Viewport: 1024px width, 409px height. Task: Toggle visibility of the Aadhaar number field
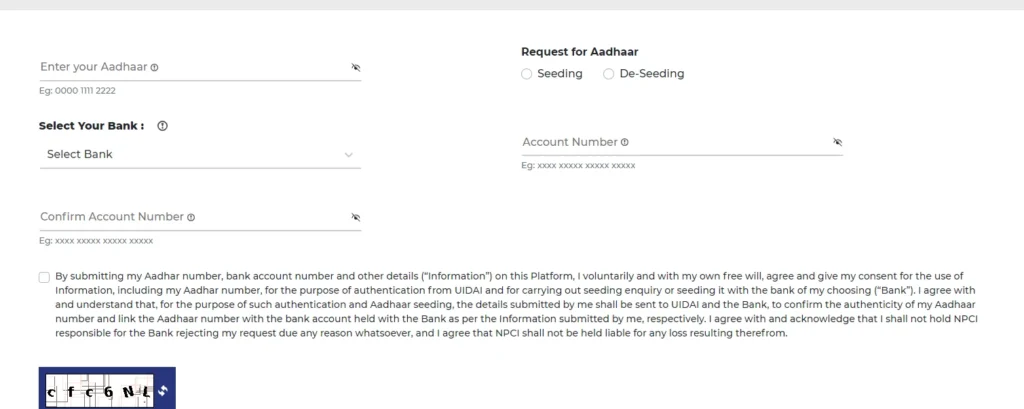355,67
